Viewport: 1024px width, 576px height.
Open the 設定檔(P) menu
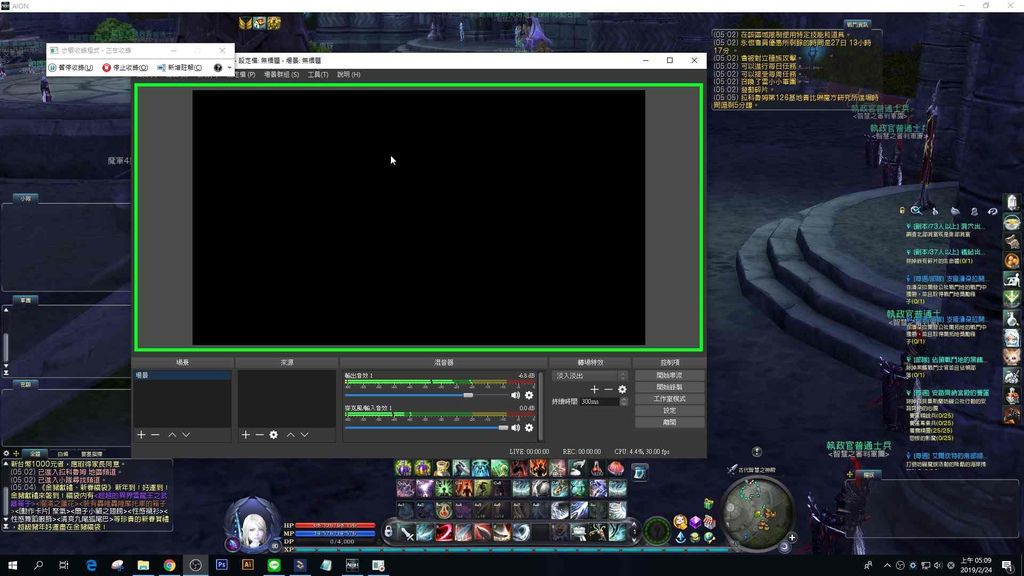coord(246,74)
